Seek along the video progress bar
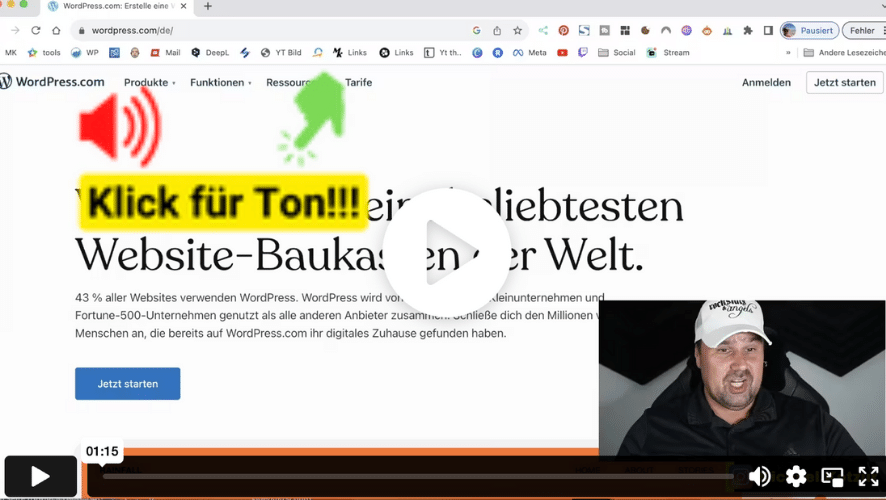886x500 pixels. point(418,476)
